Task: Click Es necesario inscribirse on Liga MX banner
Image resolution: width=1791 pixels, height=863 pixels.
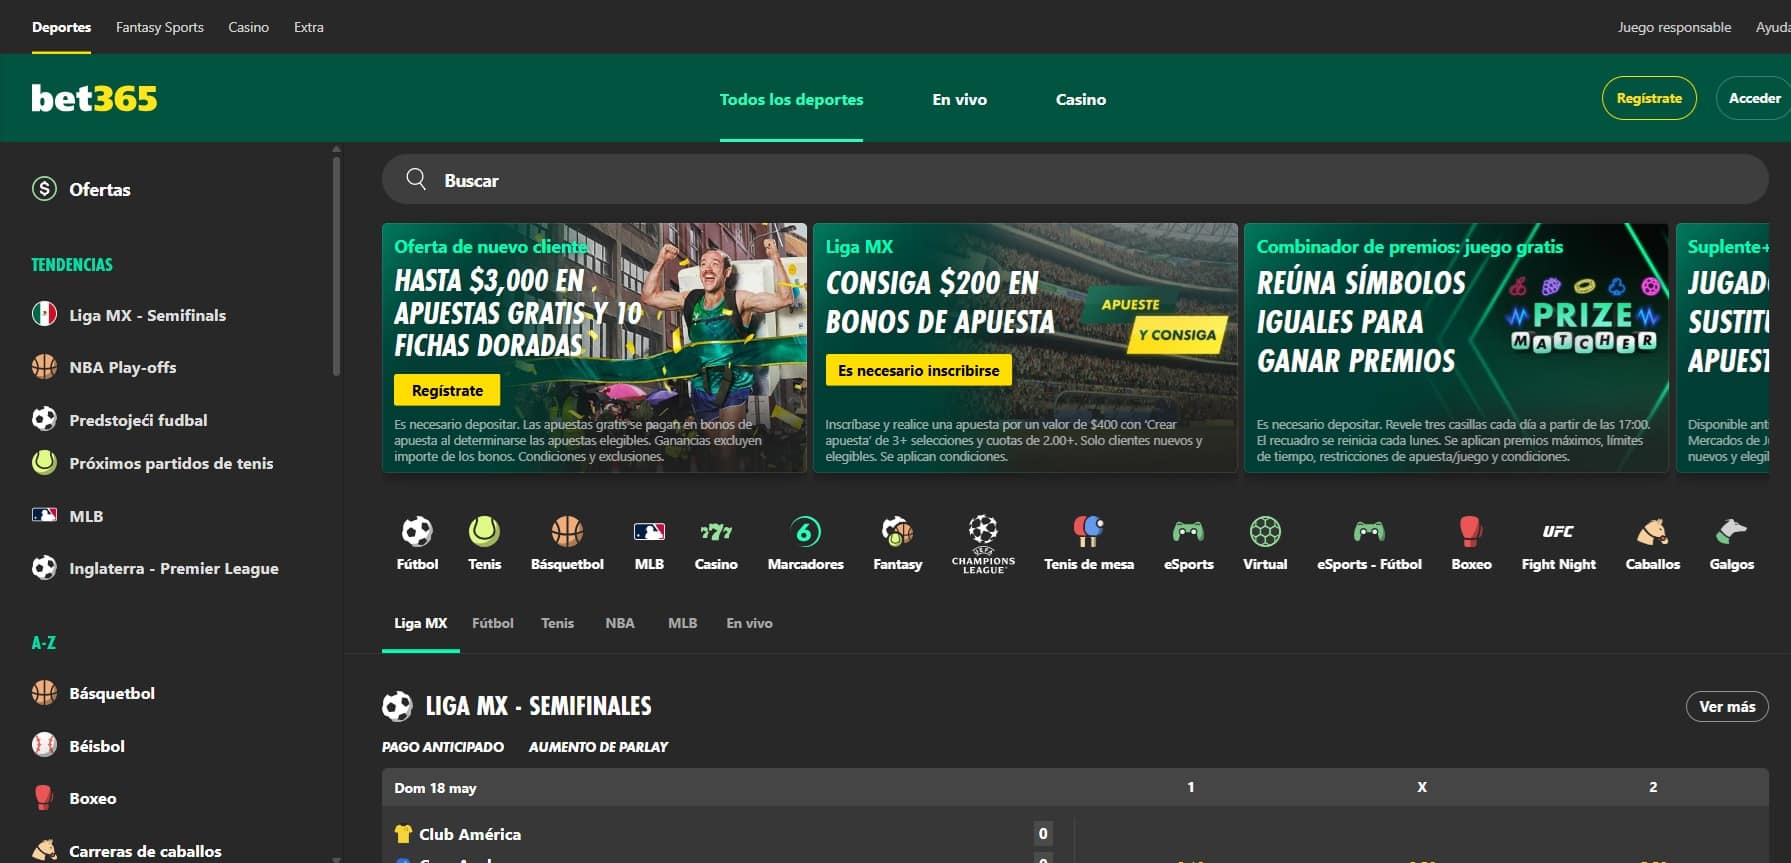Action: [x=918, y=370]
